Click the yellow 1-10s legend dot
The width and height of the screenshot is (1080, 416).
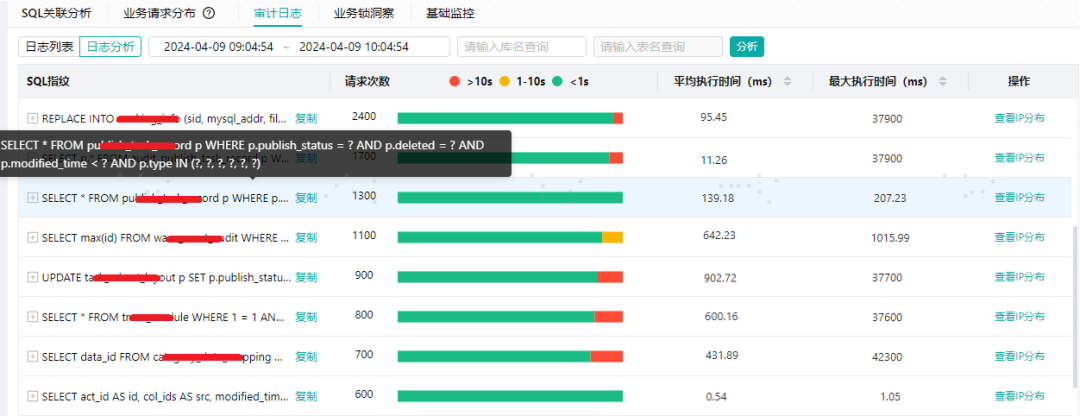(504, 81)
